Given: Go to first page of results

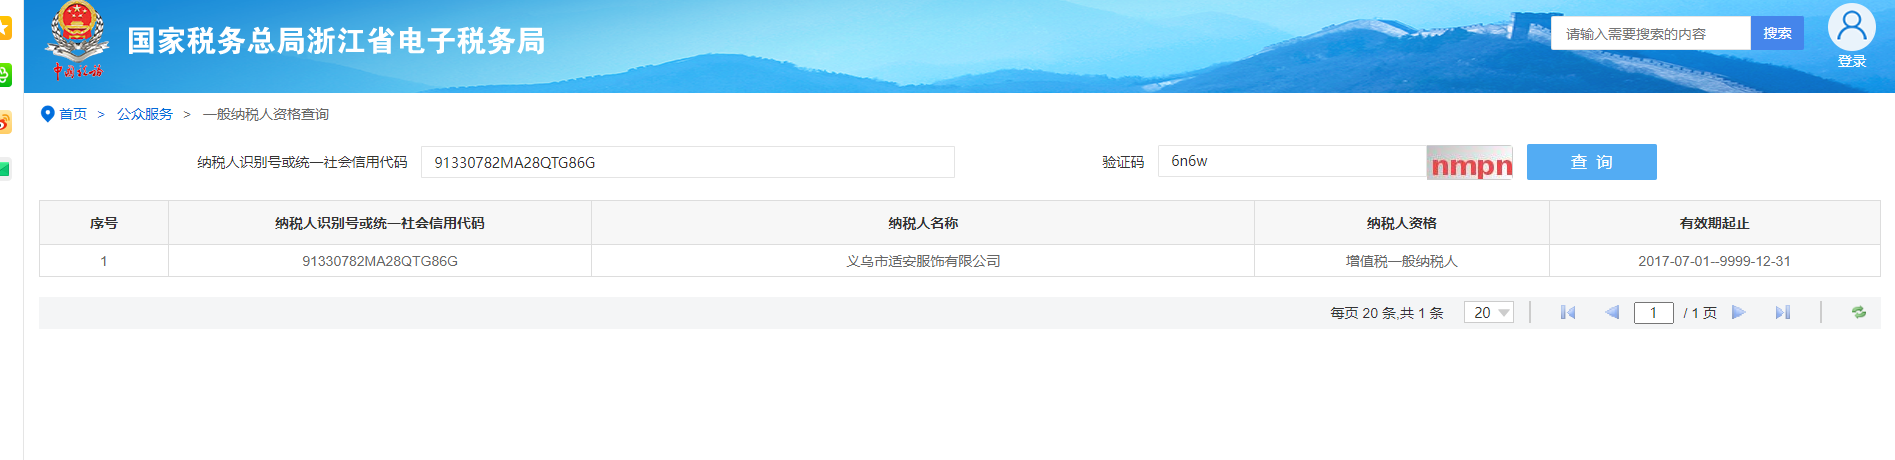Looking at the screenshot, I should point(1567,313).
